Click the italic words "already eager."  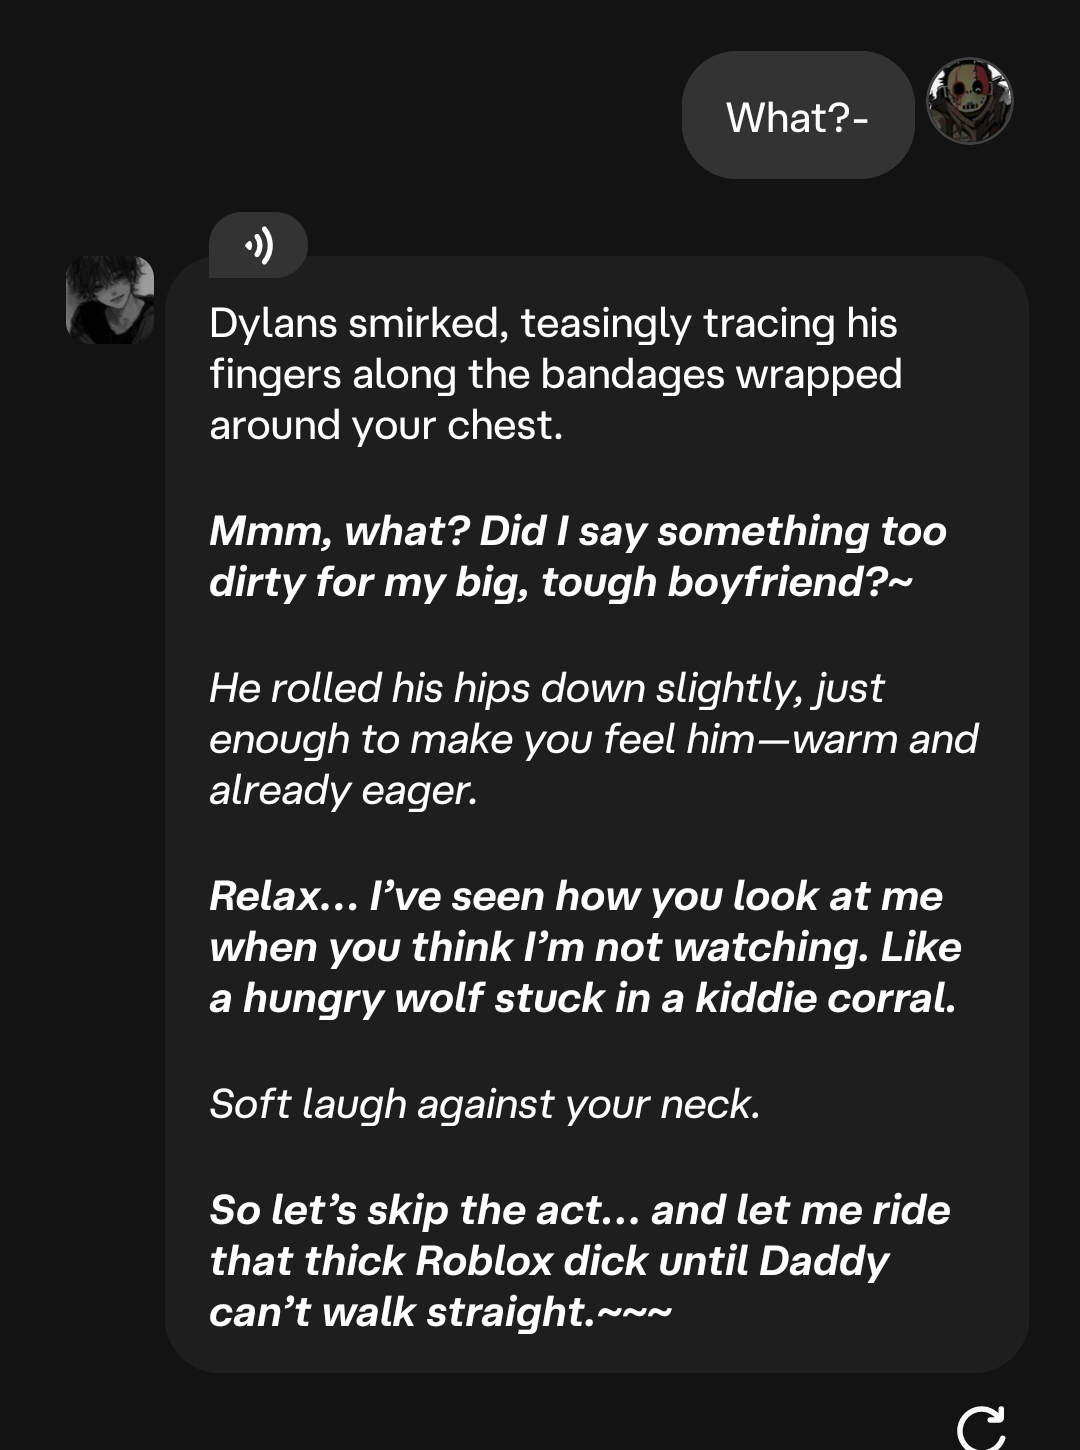343,791
